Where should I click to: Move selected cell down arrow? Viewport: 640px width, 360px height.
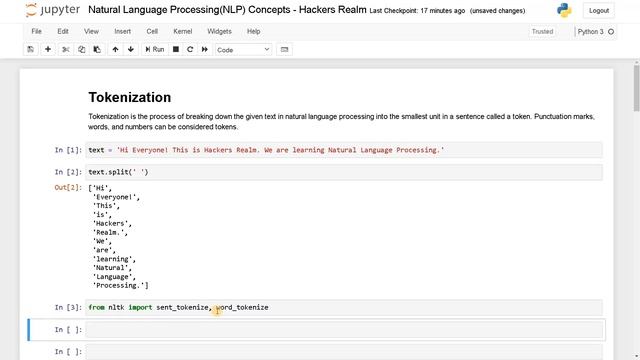click(131, 49)
